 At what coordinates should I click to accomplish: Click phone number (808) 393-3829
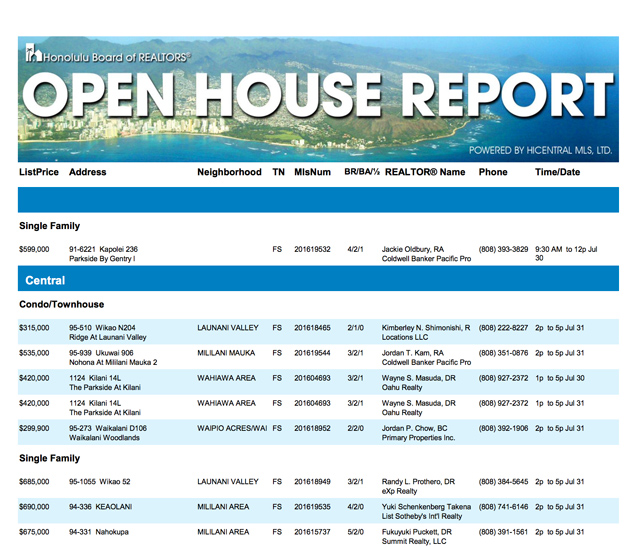click(x=503, y=249)
